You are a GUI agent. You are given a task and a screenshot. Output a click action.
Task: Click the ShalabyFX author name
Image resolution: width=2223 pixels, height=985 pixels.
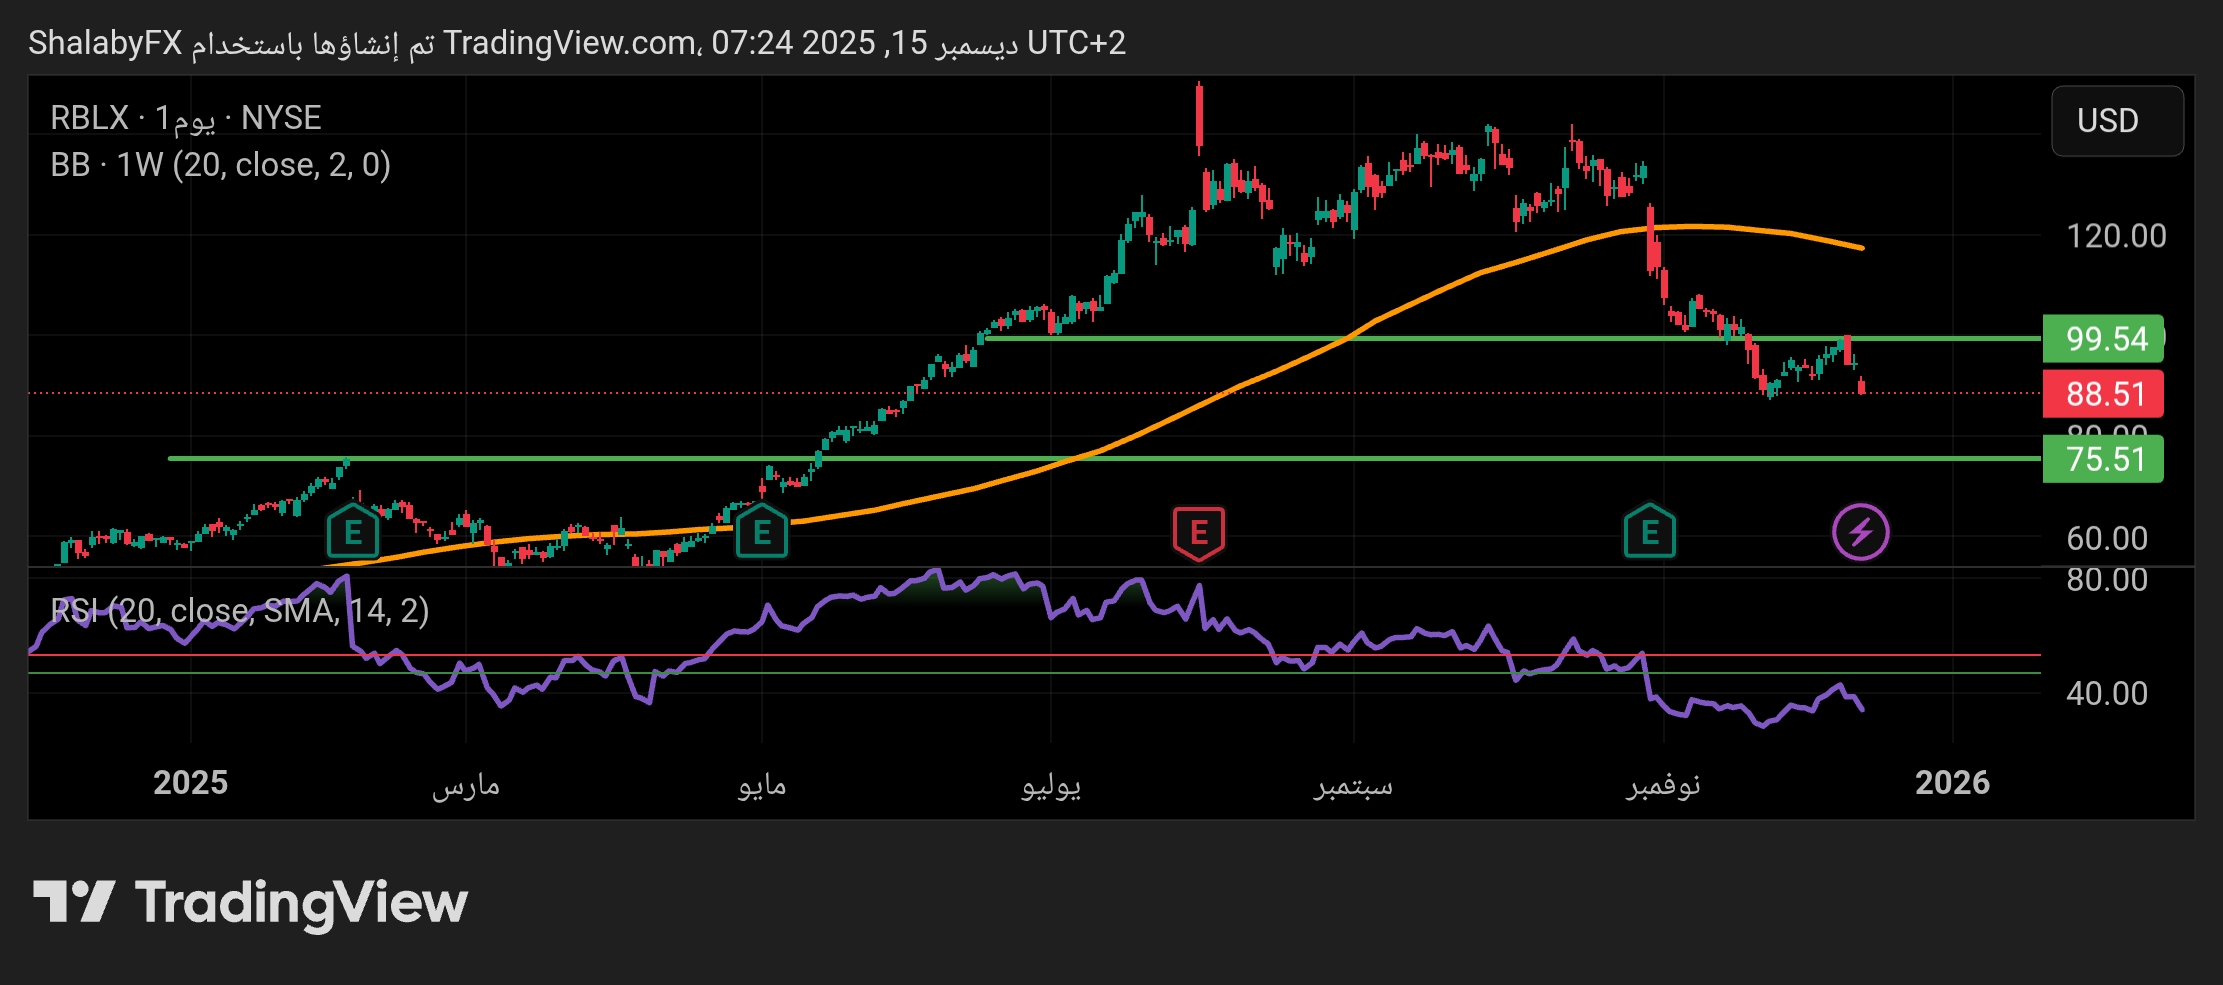click(x=105, y=43)
